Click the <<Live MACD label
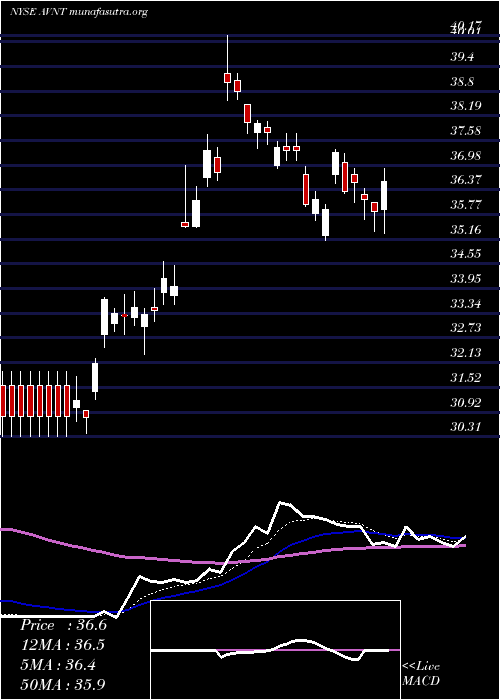Viewport: 500px width, 700px height. (421, 674)
